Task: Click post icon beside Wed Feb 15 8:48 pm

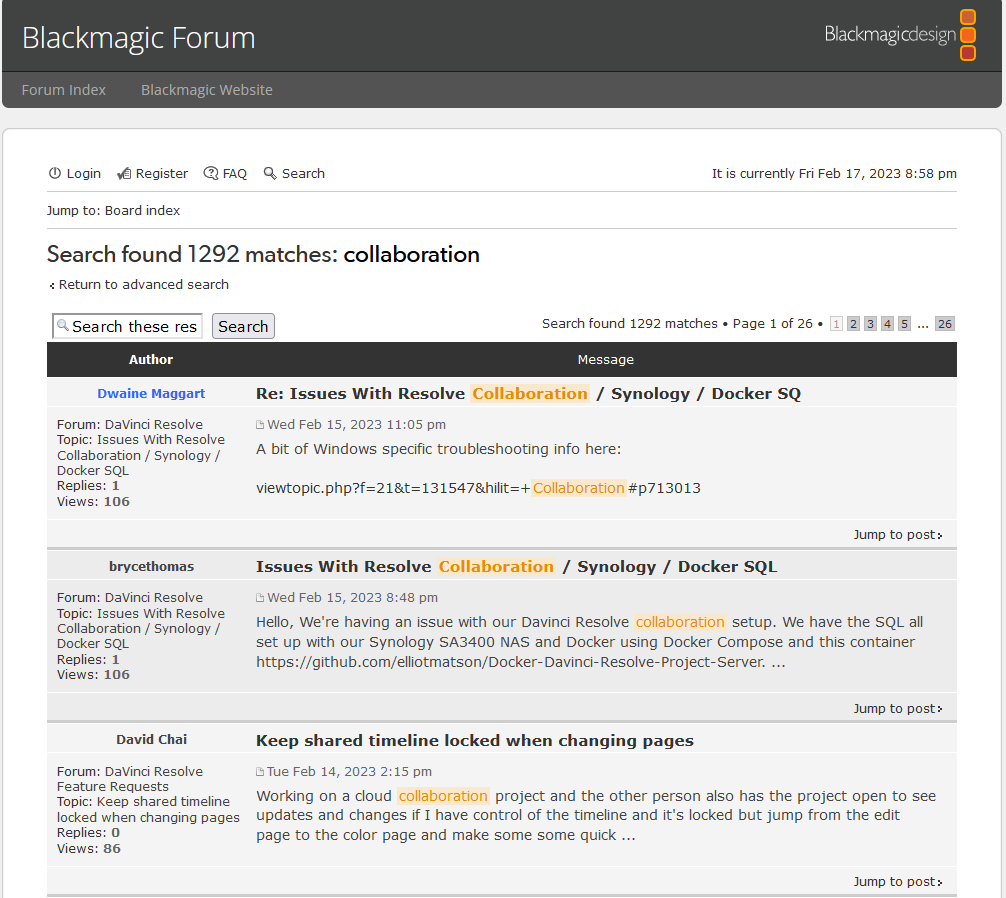Action: 261,598
